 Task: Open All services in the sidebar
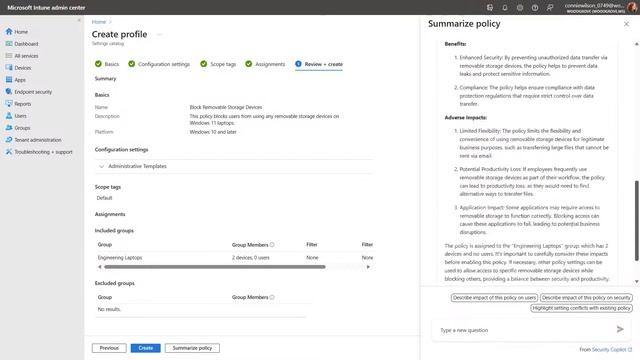coord(22,56)
